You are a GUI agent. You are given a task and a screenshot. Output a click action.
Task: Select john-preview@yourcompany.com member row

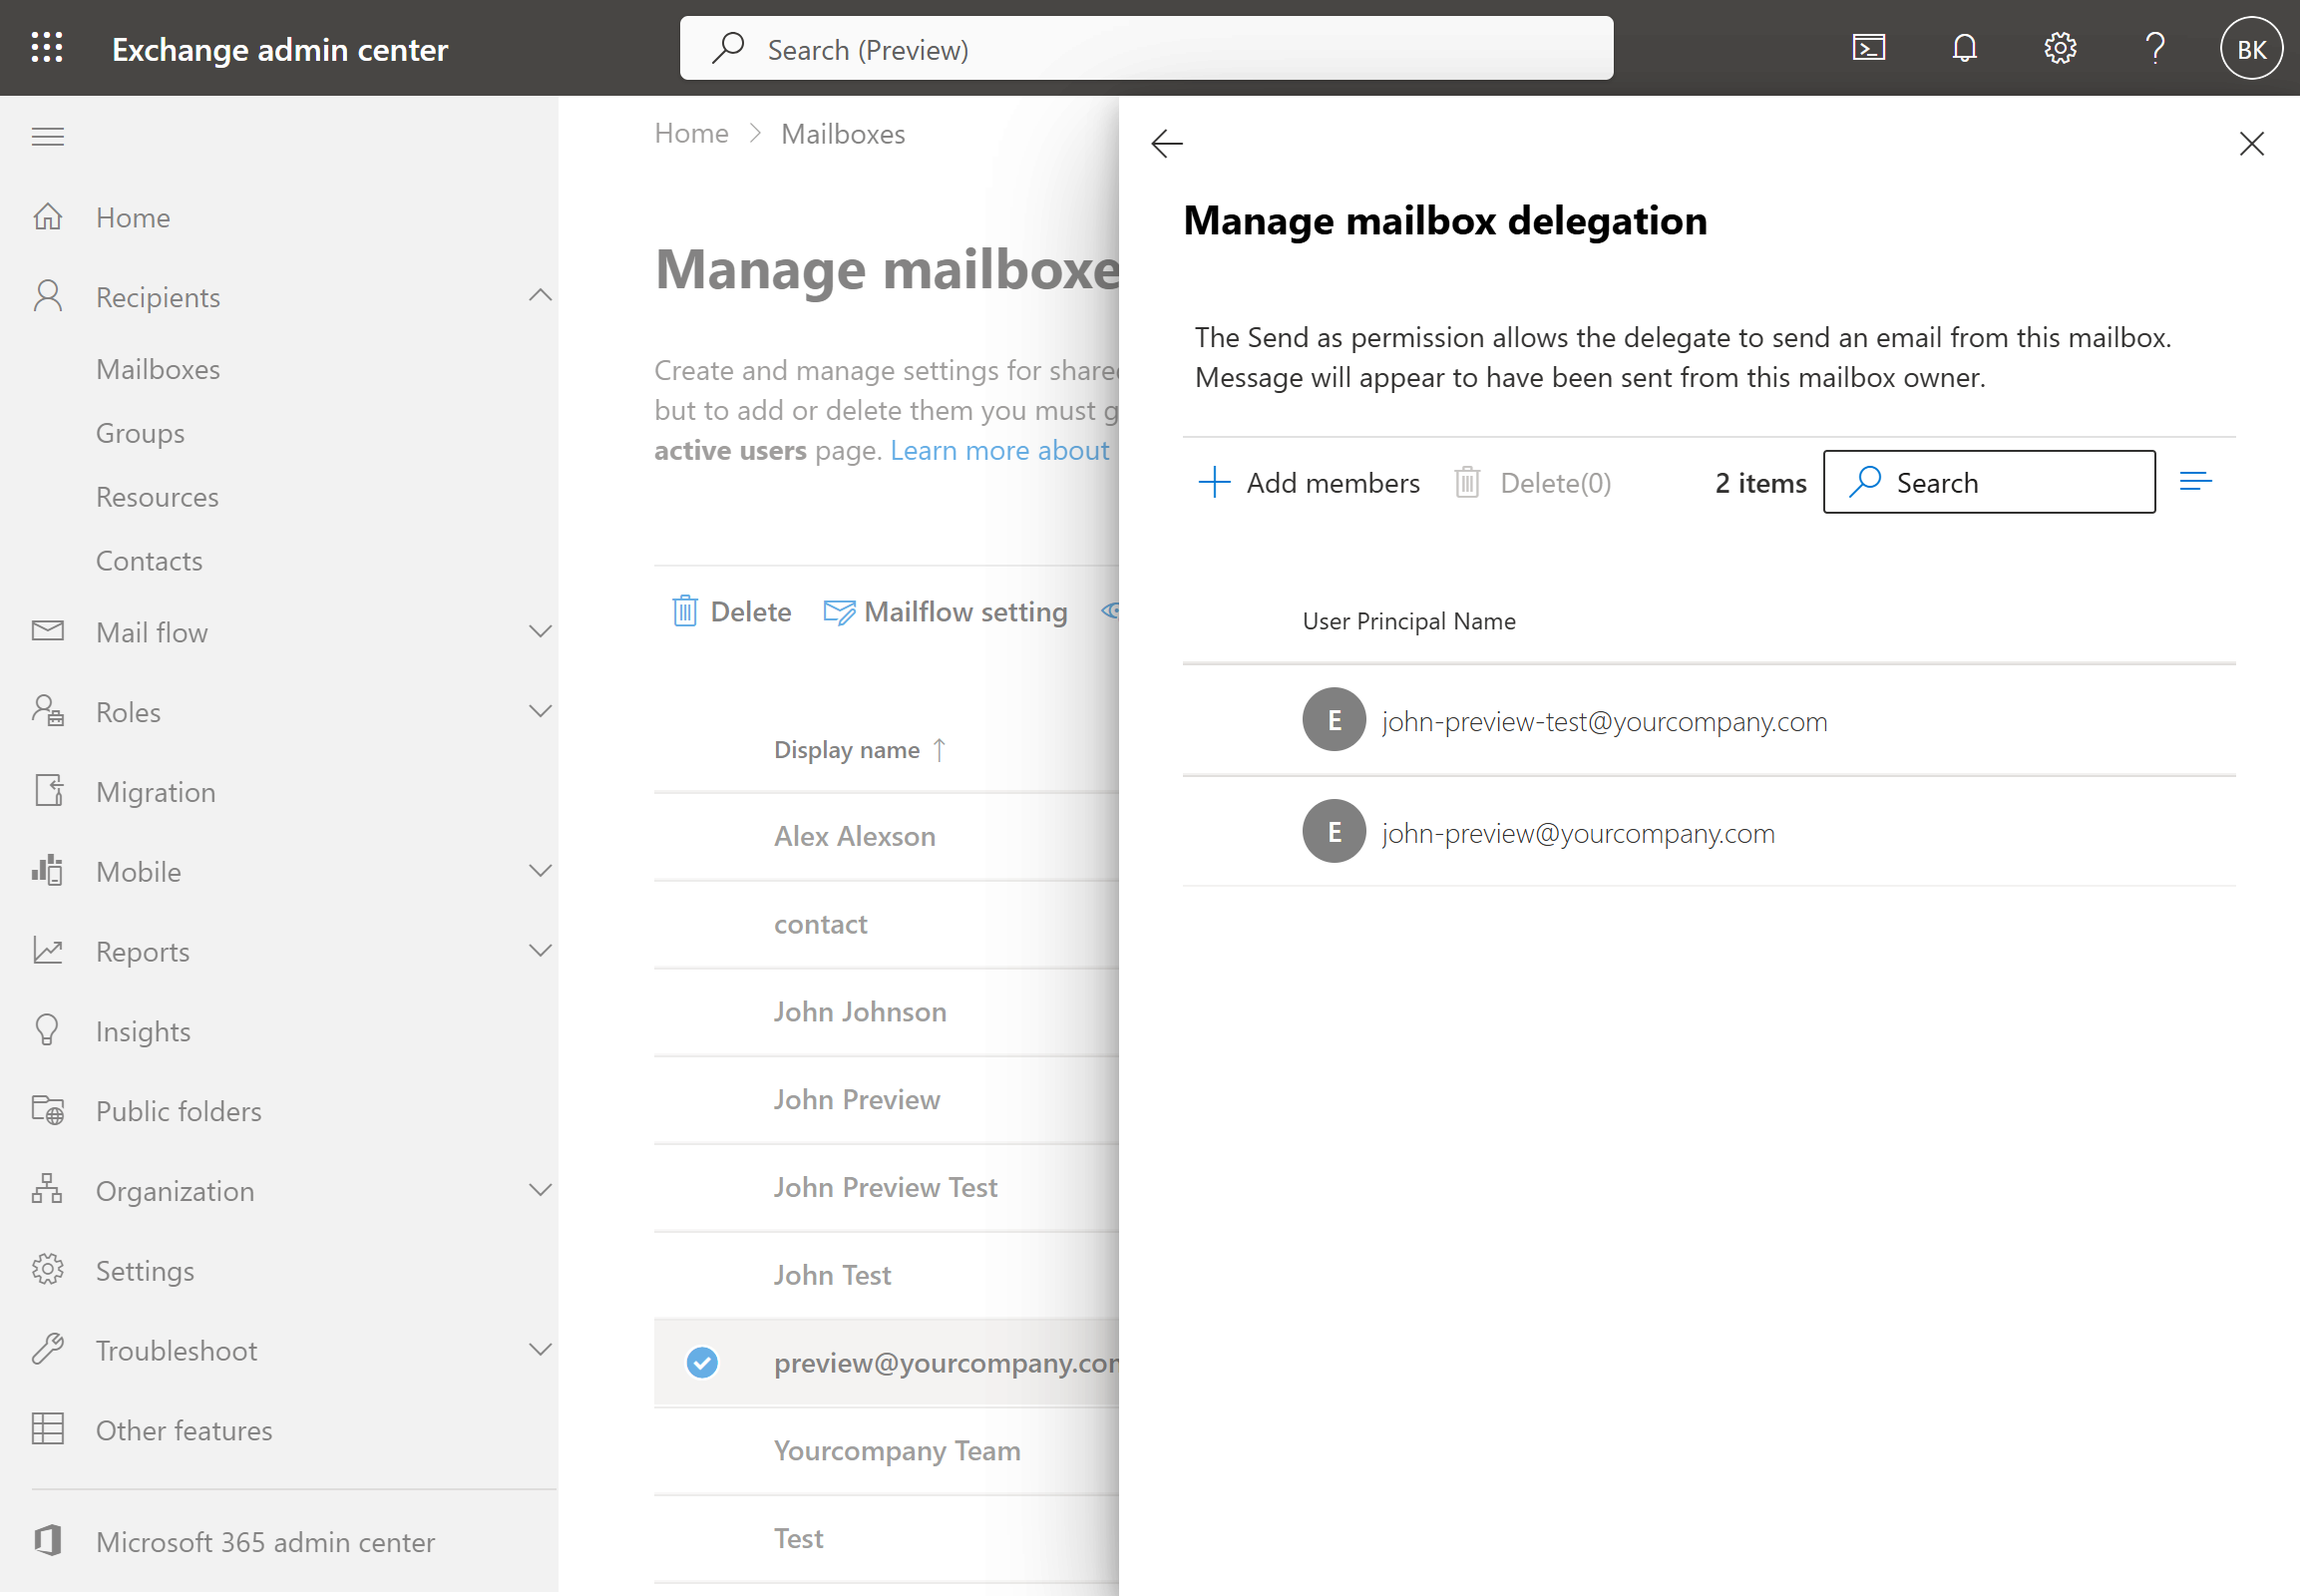click(x=1708, y=831)
